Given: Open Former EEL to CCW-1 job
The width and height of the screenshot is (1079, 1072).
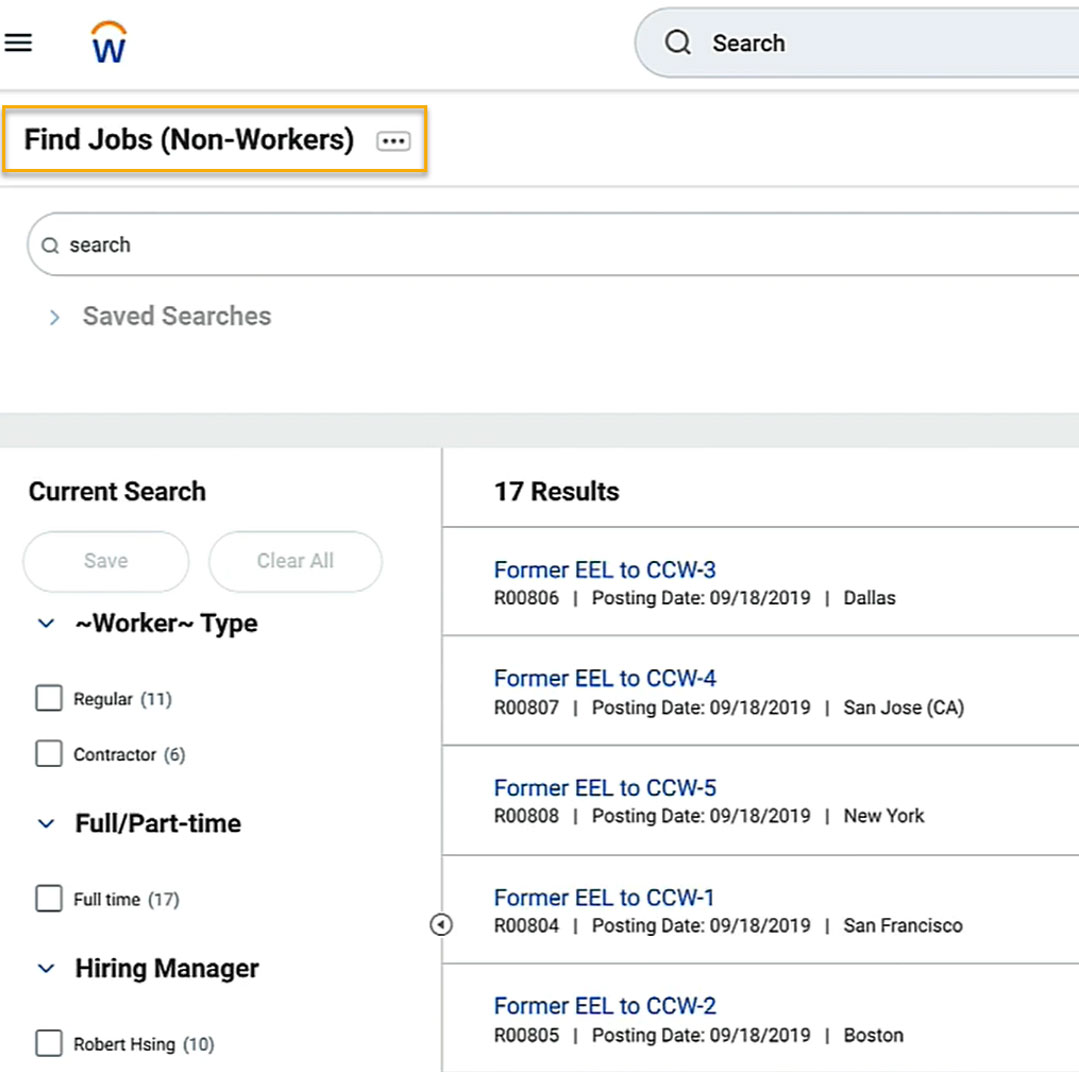Looking at the screenshot, I should point(604,897).
